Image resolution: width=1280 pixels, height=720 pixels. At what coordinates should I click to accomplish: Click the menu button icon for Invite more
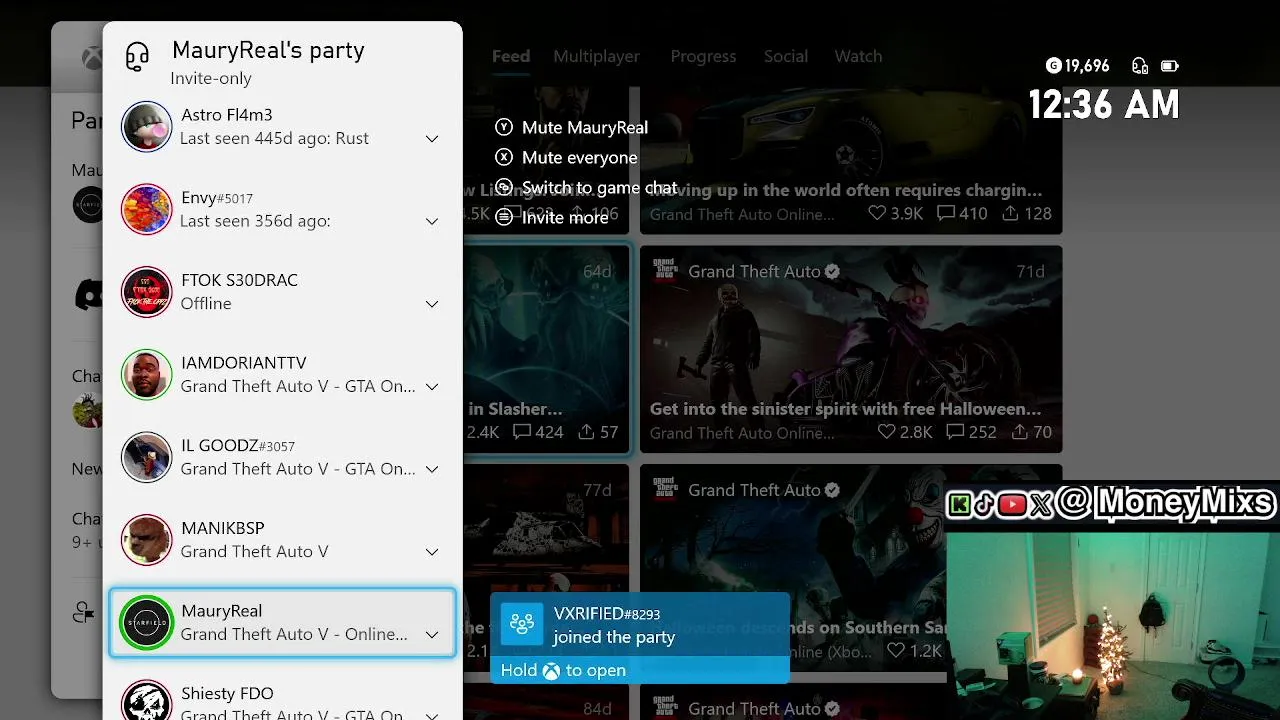click(x=504, y=217)
